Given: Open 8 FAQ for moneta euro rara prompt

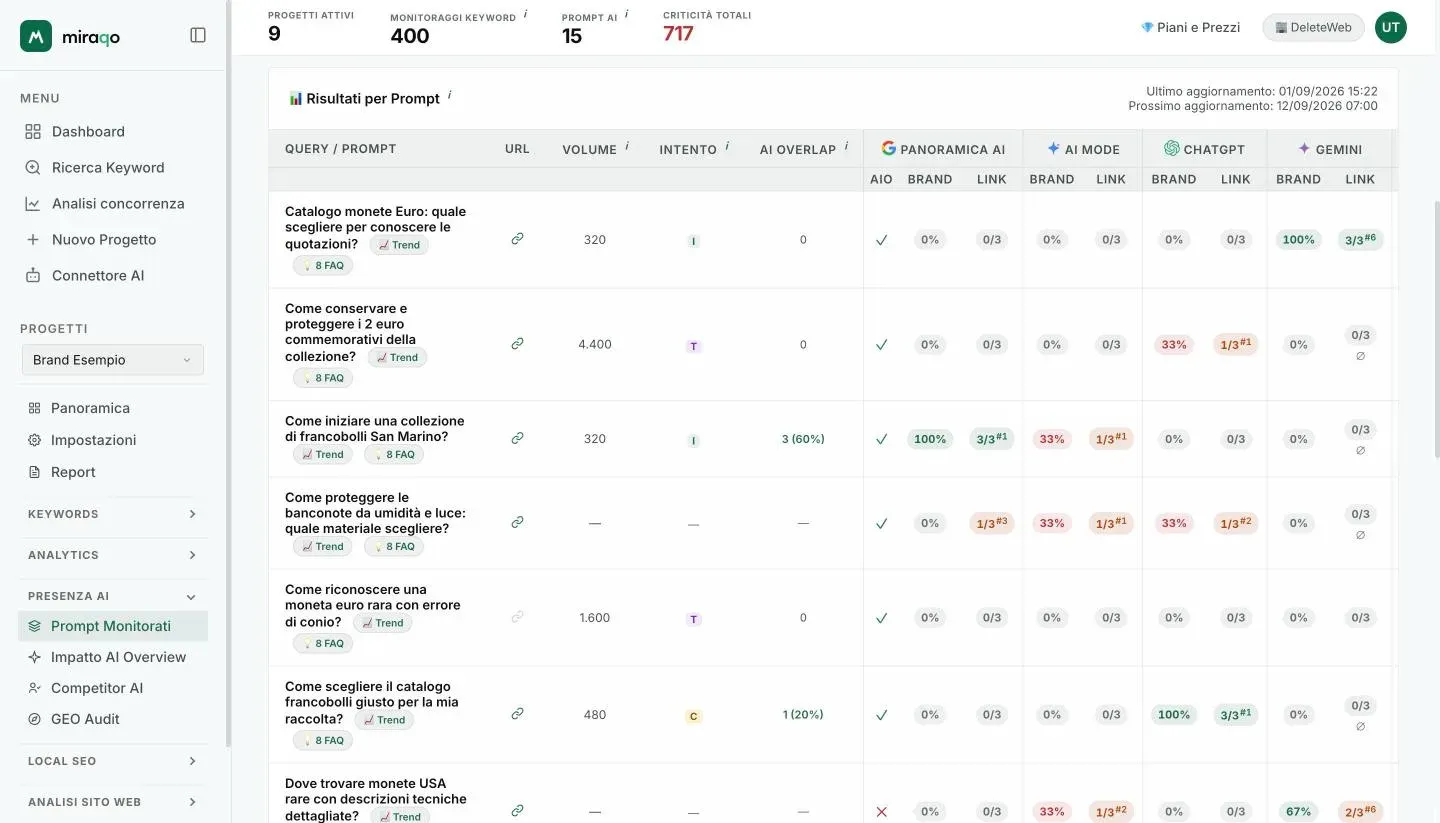Looking at the screenshot, I should tap(323, 644).
